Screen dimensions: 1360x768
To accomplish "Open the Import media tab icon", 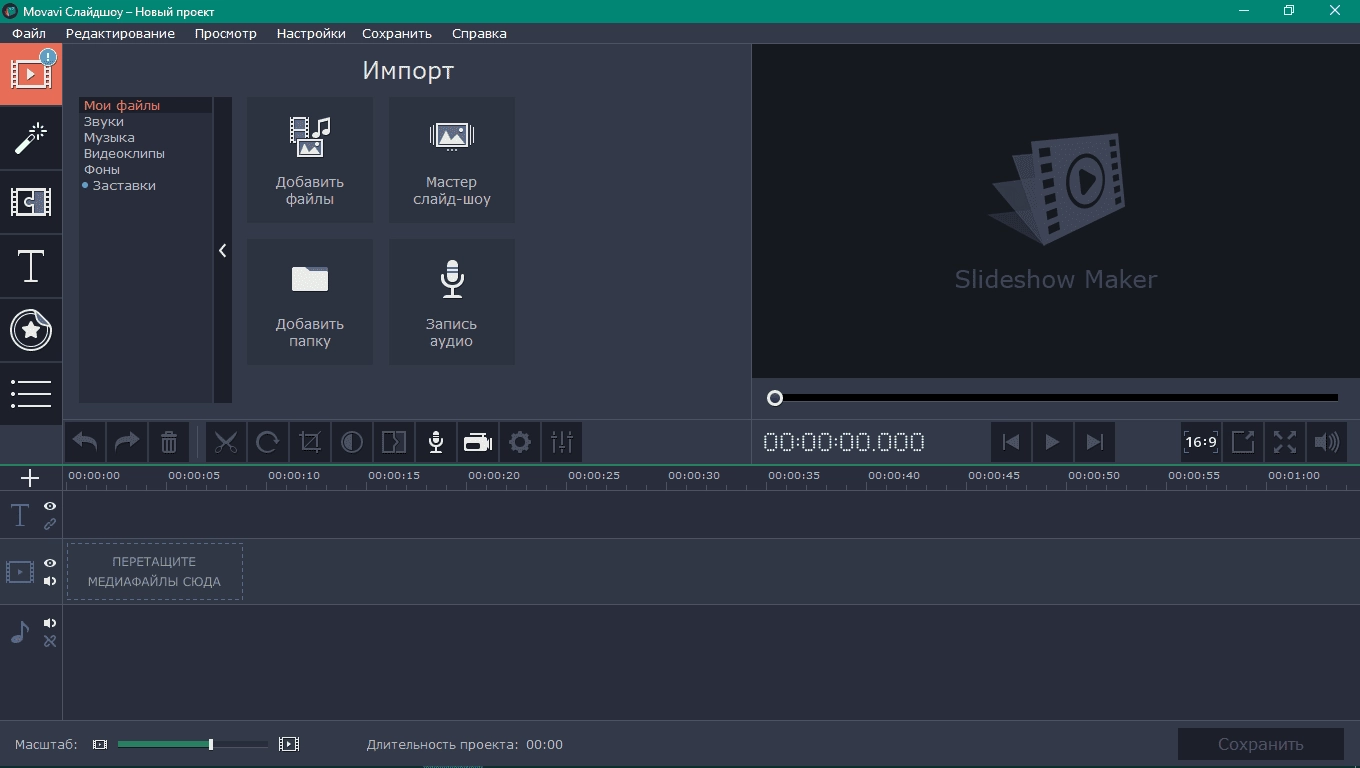I will (31, 74).
